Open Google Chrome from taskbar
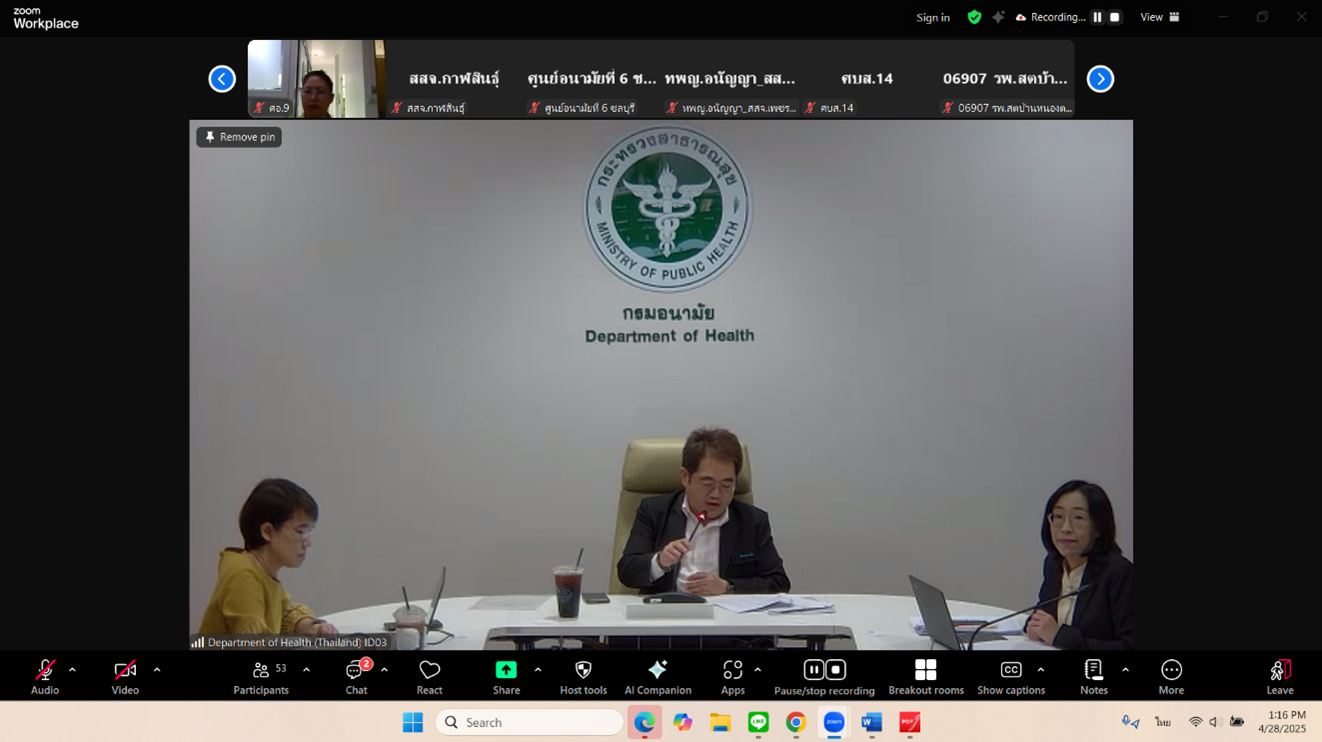The image size is (1322, 742). coord(796,722)
